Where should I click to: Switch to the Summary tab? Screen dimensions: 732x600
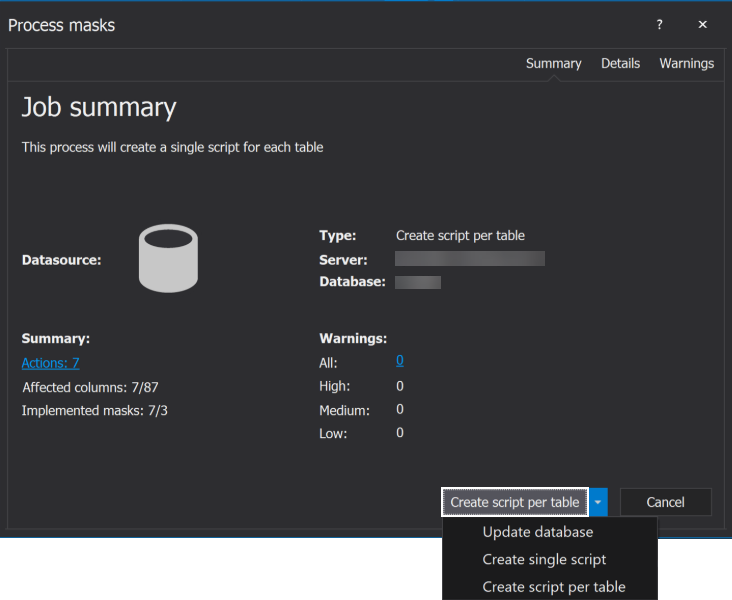[553, 63]
